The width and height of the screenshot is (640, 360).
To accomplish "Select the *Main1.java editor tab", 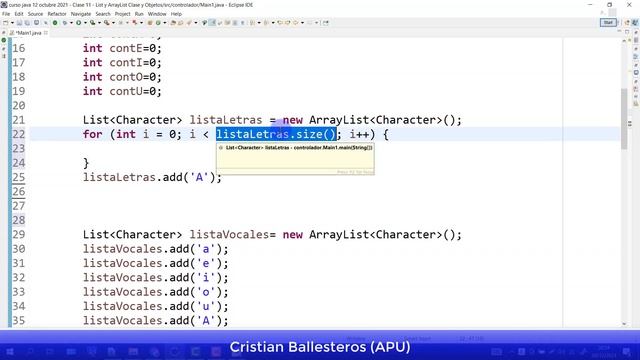I will pos(28,33).
